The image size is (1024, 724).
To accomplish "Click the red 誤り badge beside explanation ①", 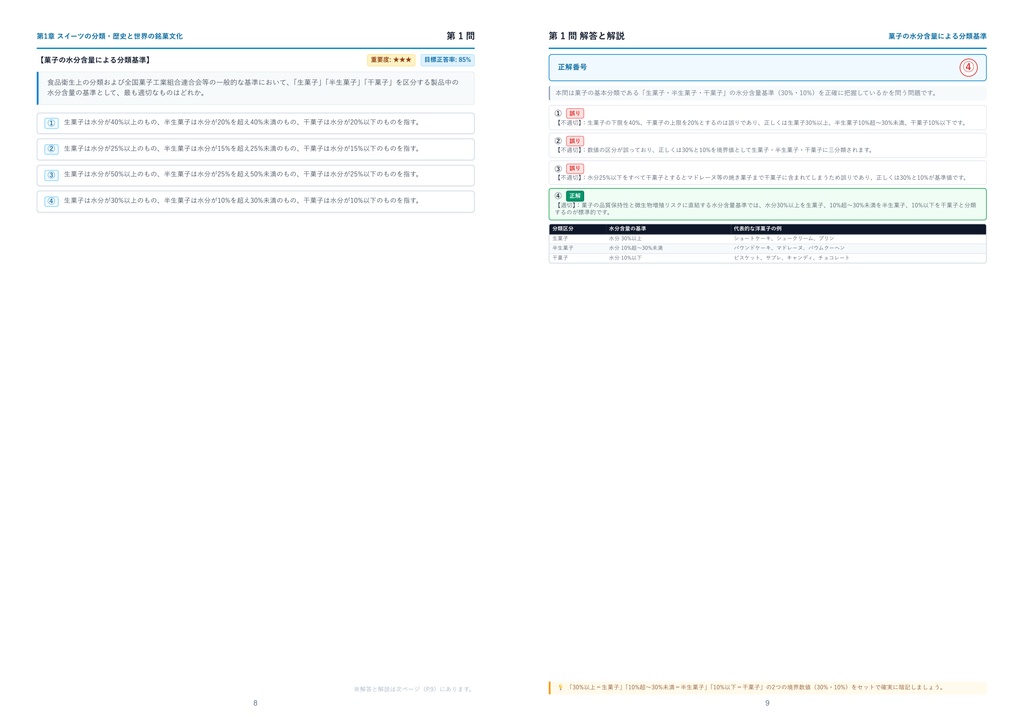I will (575, 114).
